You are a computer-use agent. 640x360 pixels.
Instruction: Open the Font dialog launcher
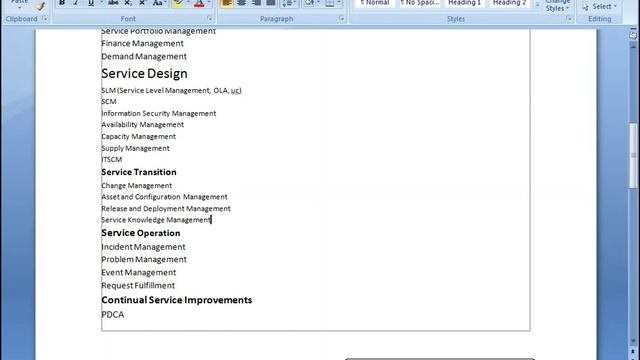(x=209, y=19)
